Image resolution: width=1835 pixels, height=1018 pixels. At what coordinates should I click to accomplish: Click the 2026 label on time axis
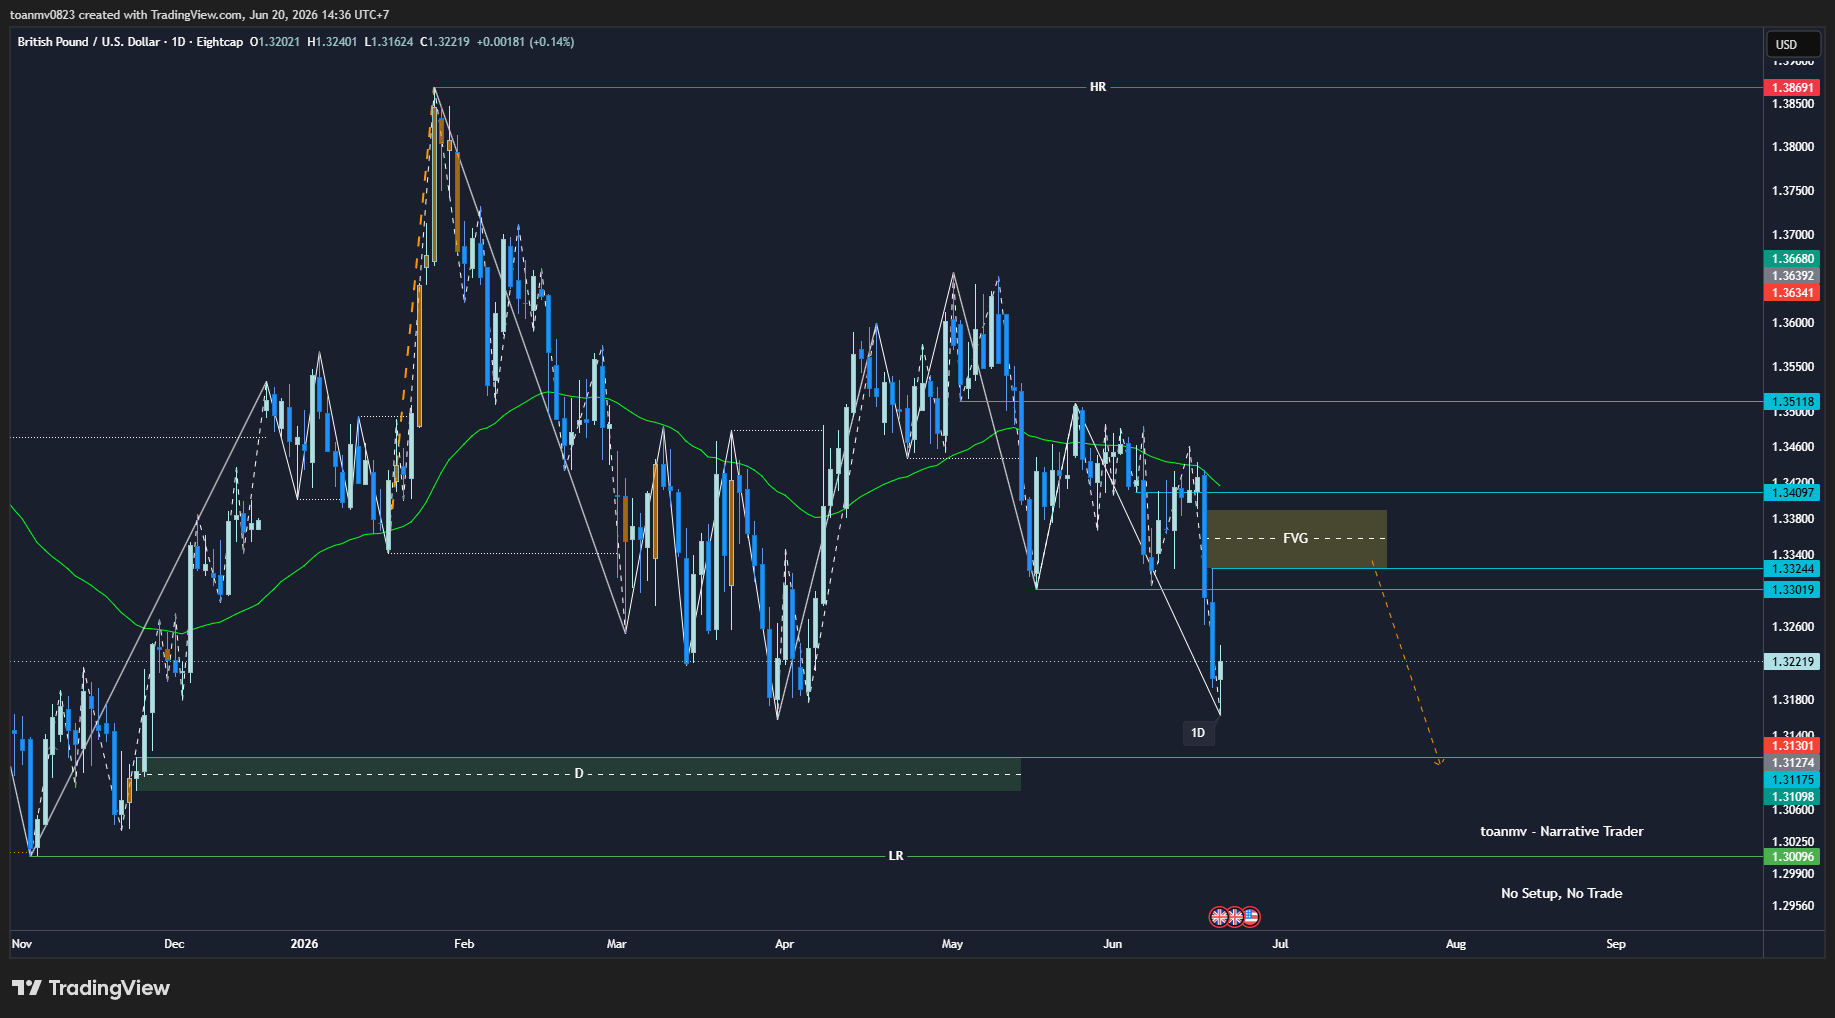tap(304, 944)
